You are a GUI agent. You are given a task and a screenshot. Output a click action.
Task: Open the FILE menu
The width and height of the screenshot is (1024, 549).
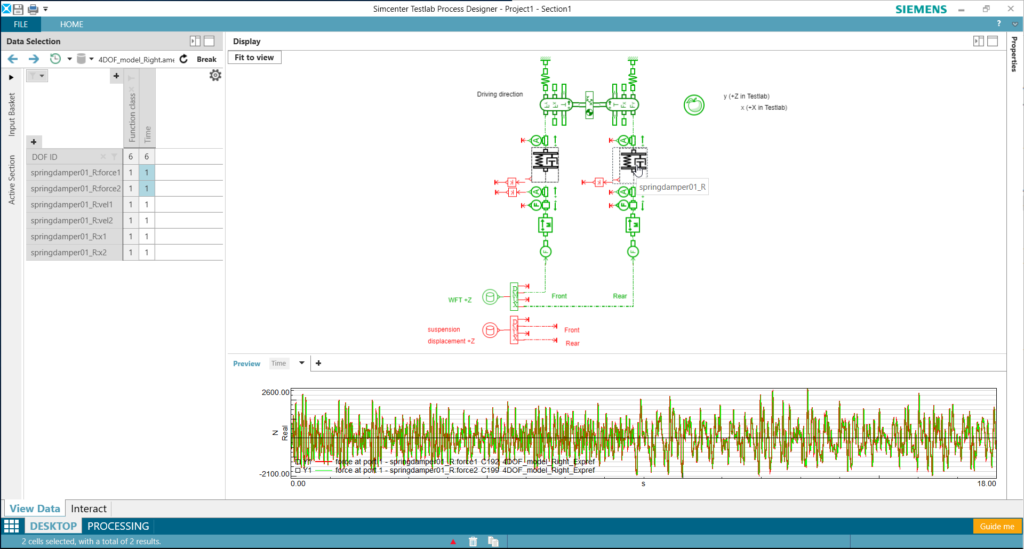21,24
